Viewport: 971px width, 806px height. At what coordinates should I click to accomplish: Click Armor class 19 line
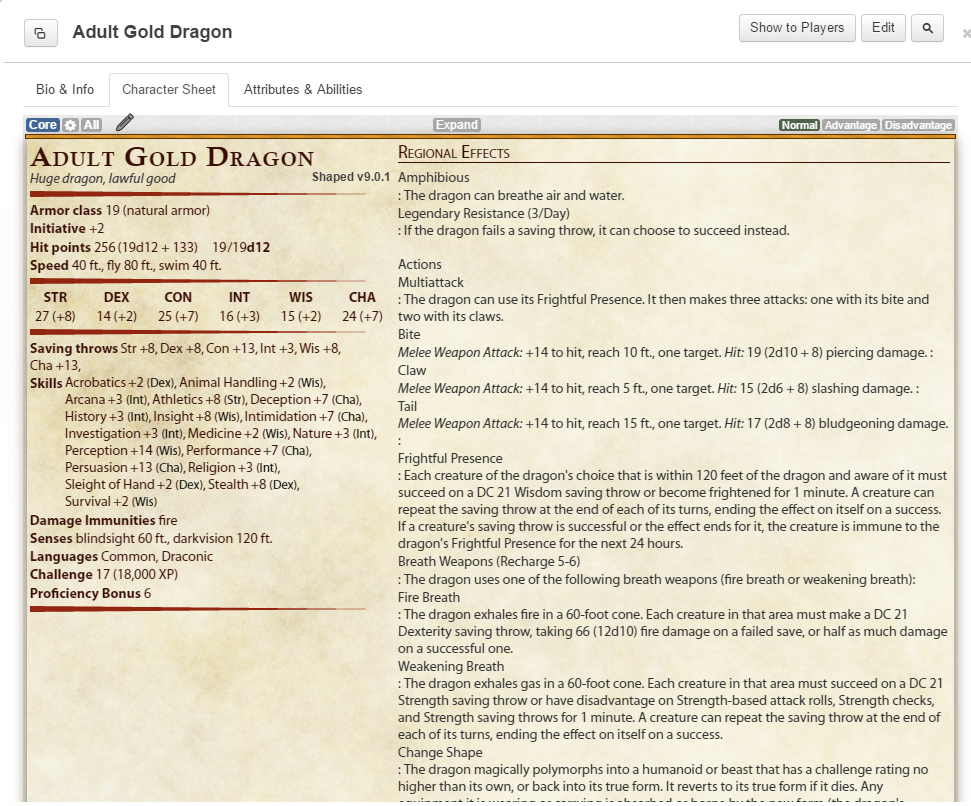click(x=120, y=210)
